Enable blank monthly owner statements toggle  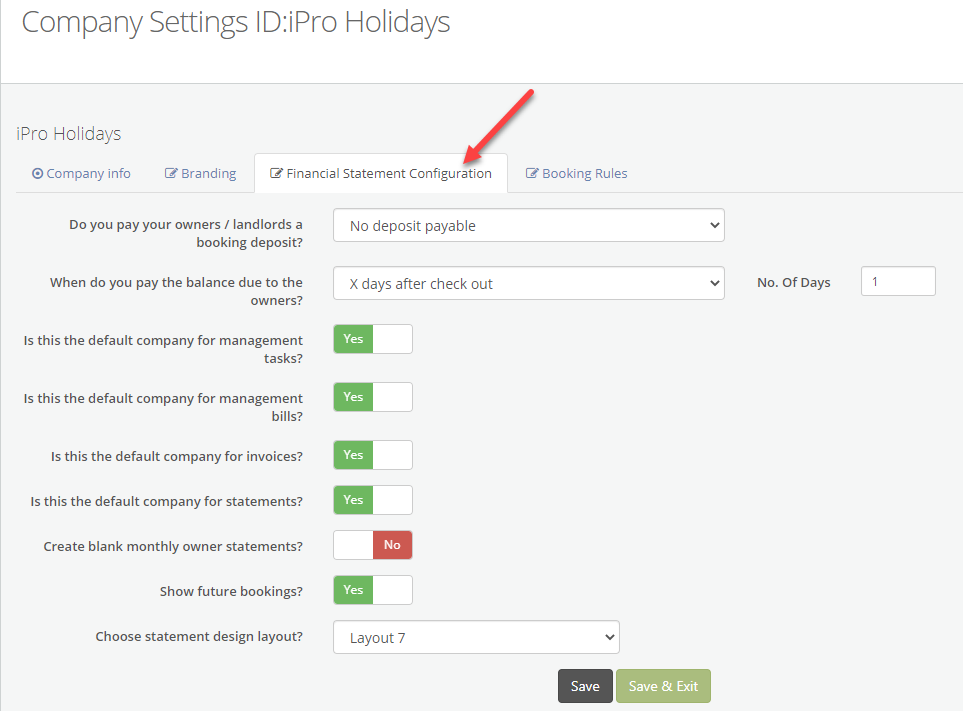click(x=373, y=545)
